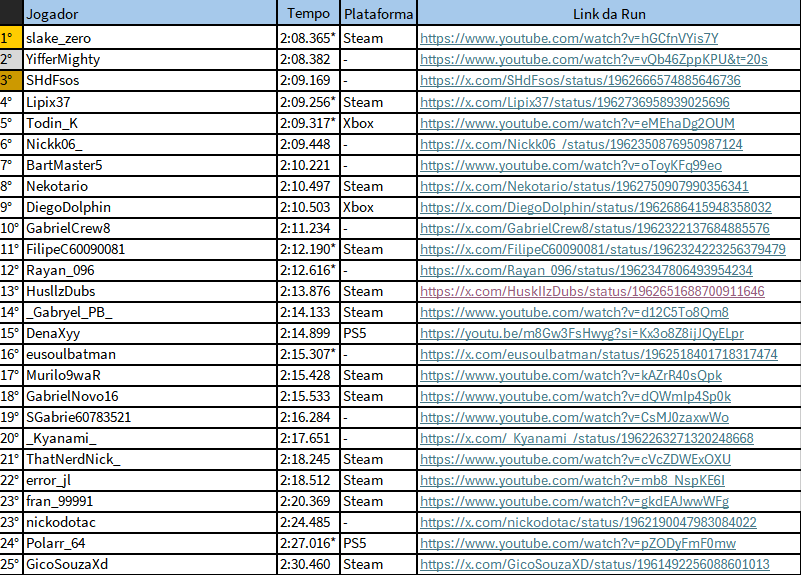Select the Plataforma column header
The width and height of the screenshot is (801, 575).
click(x=379, y=13)
